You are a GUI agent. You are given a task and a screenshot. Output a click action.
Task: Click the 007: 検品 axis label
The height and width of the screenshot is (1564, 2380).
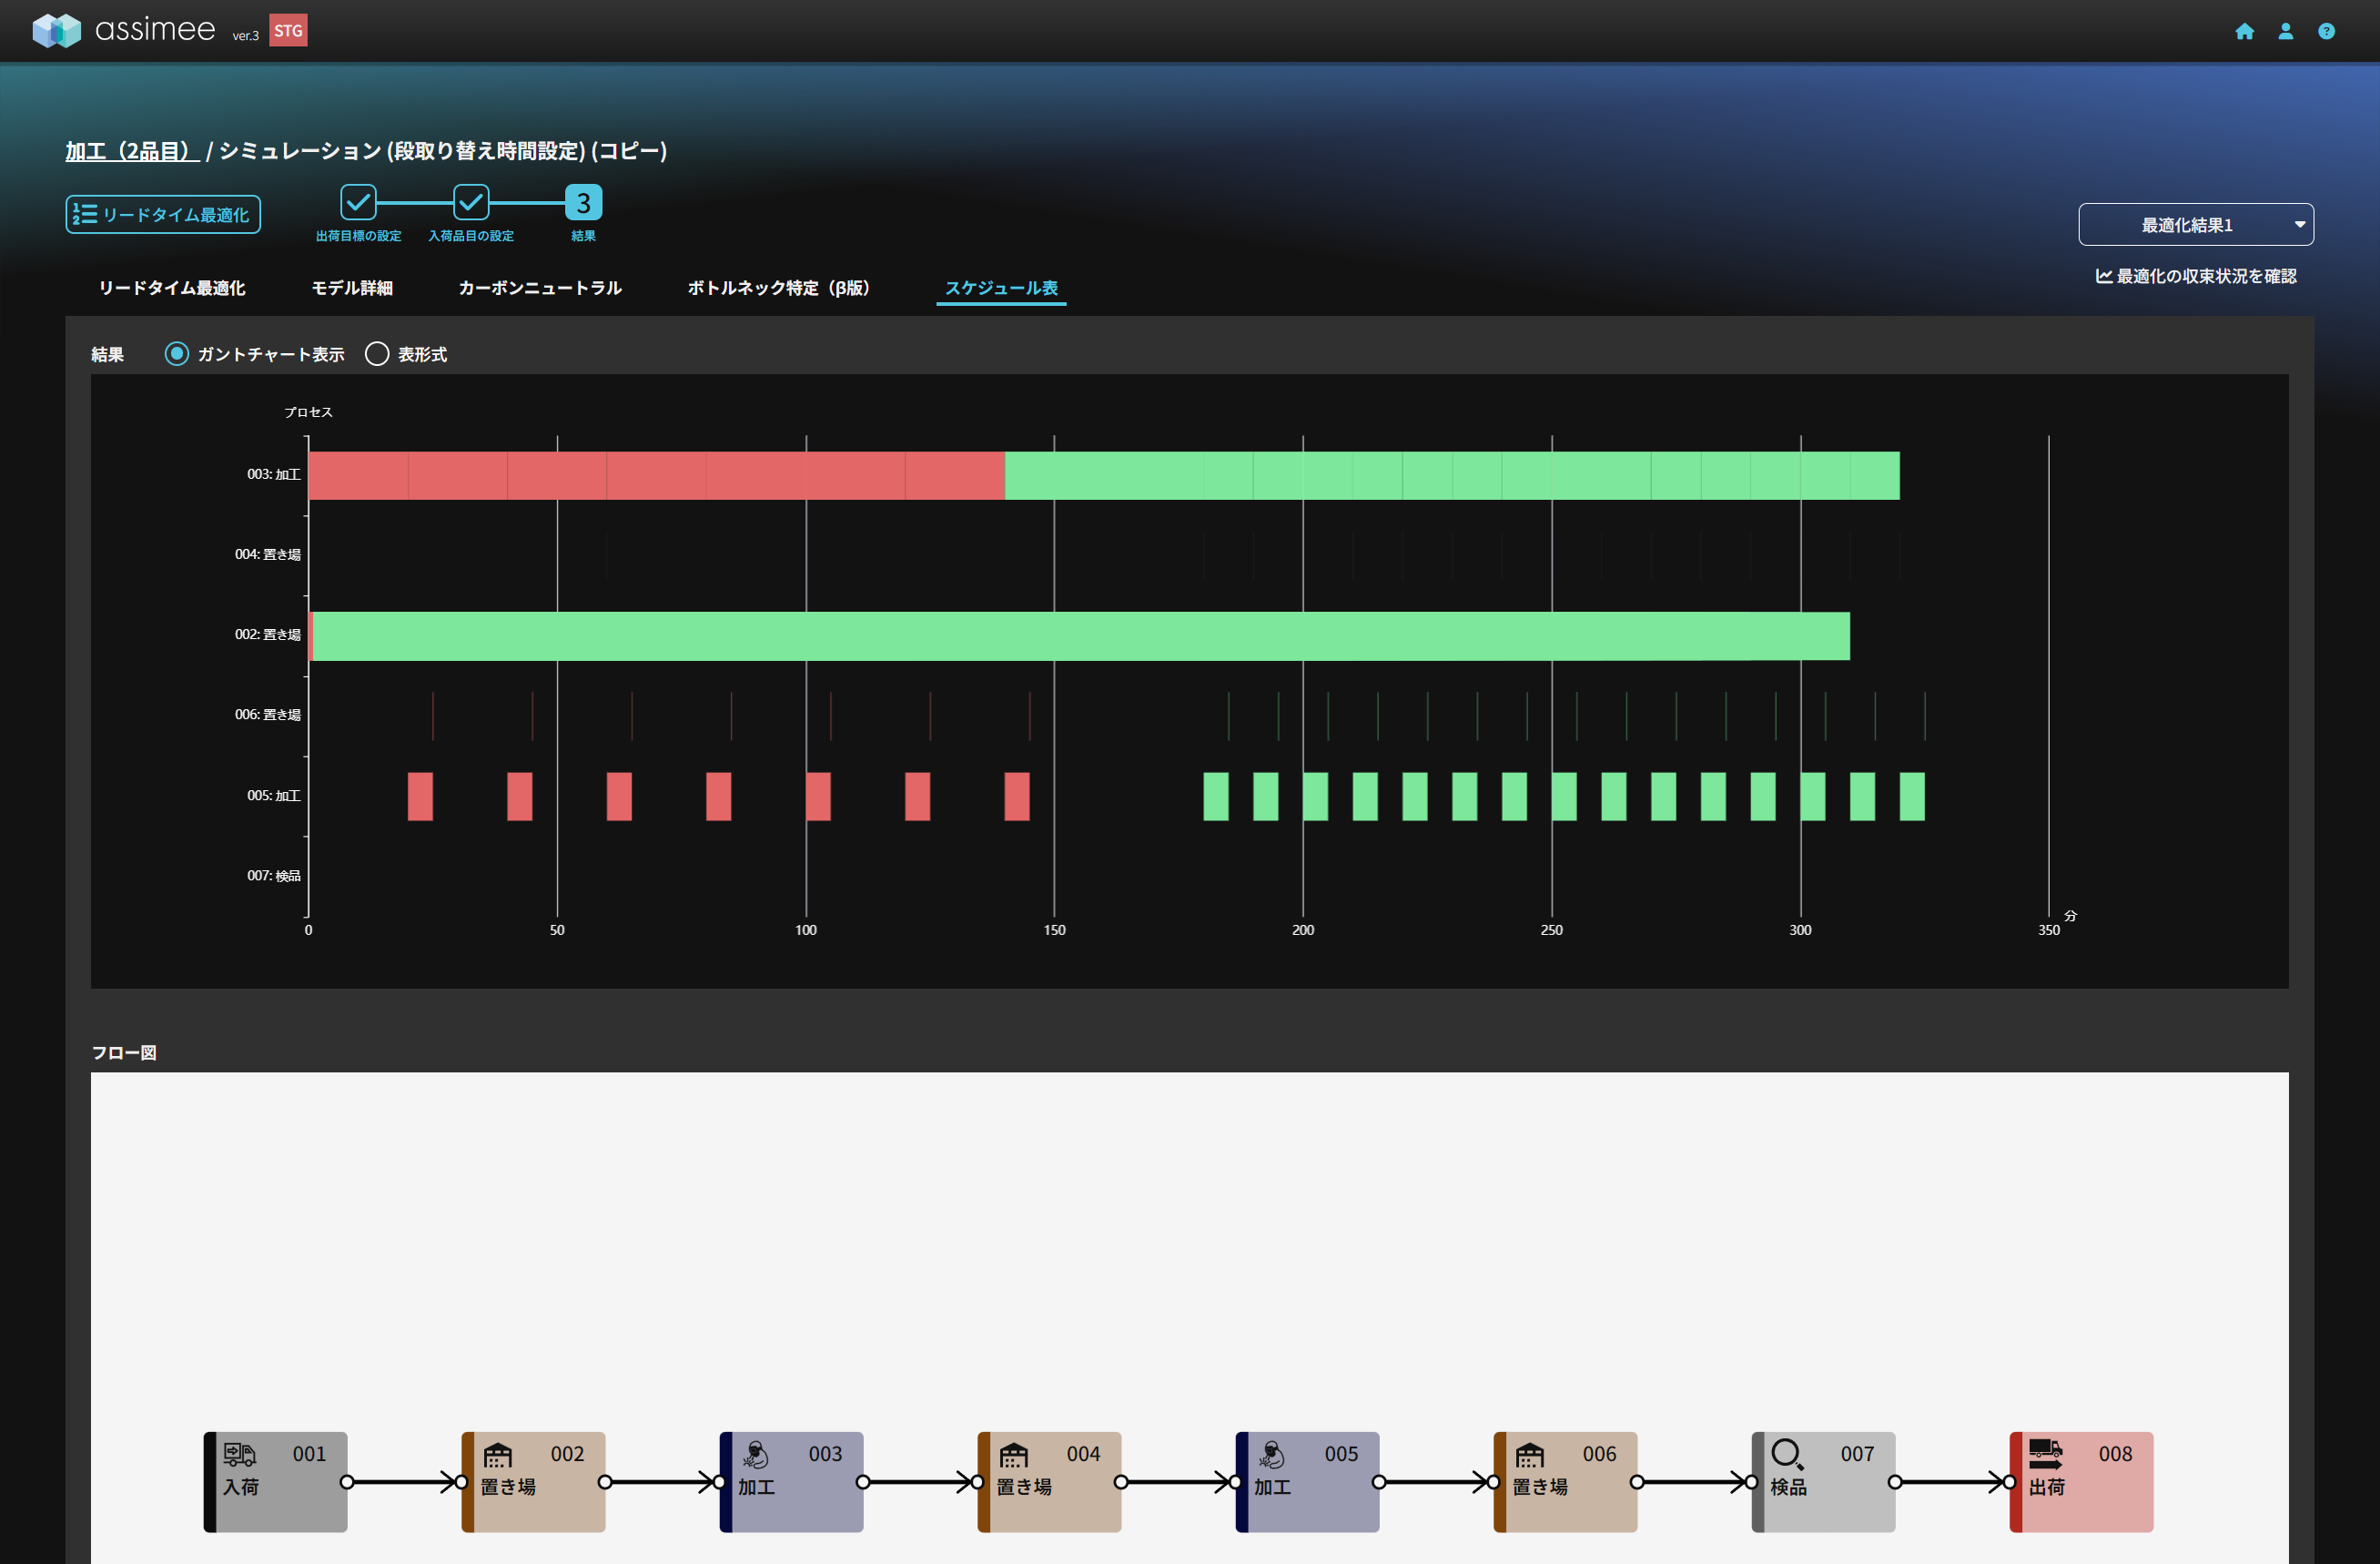(274, 875)
